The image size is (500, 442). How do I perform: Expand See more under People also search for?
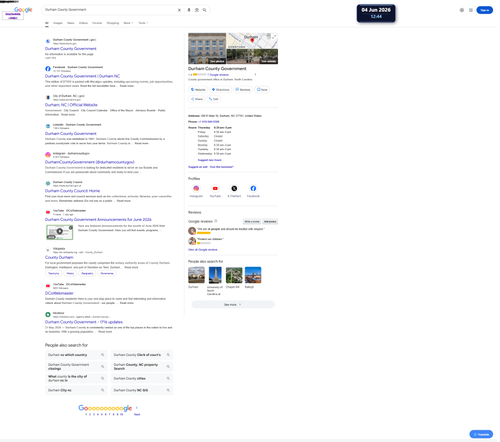click(x=233, y=304)
